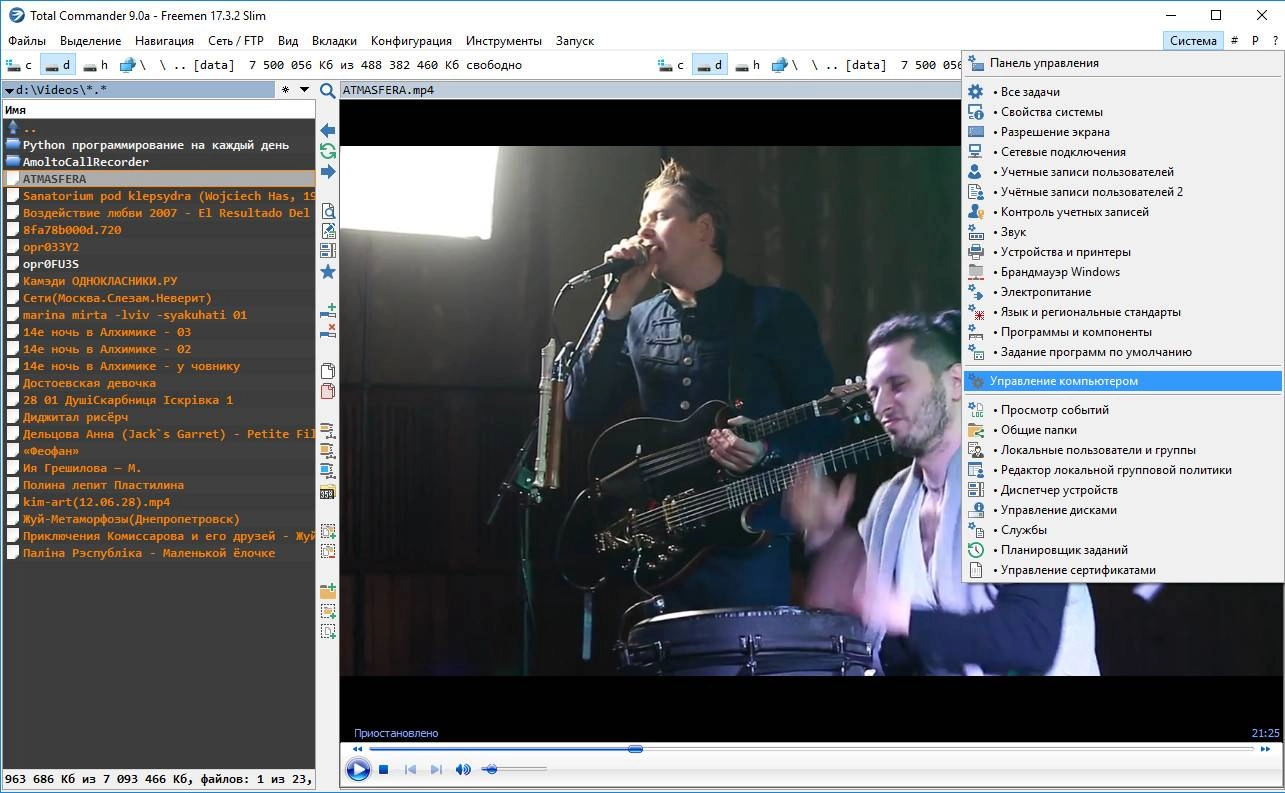Click the fast-forward arrows beside the seek bar
The height and width of the screenshot is (793, 1285).
click(1266, 748)
